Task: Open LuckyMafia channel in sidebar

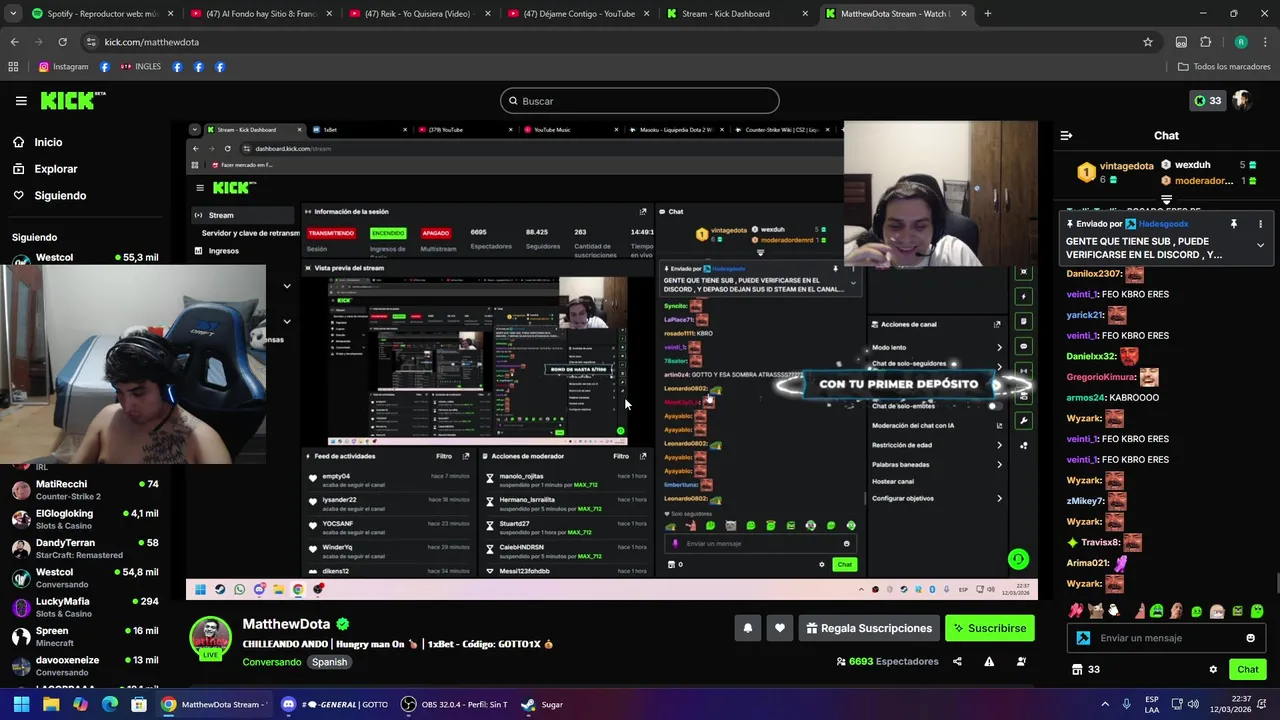Action: pos(85,607)
